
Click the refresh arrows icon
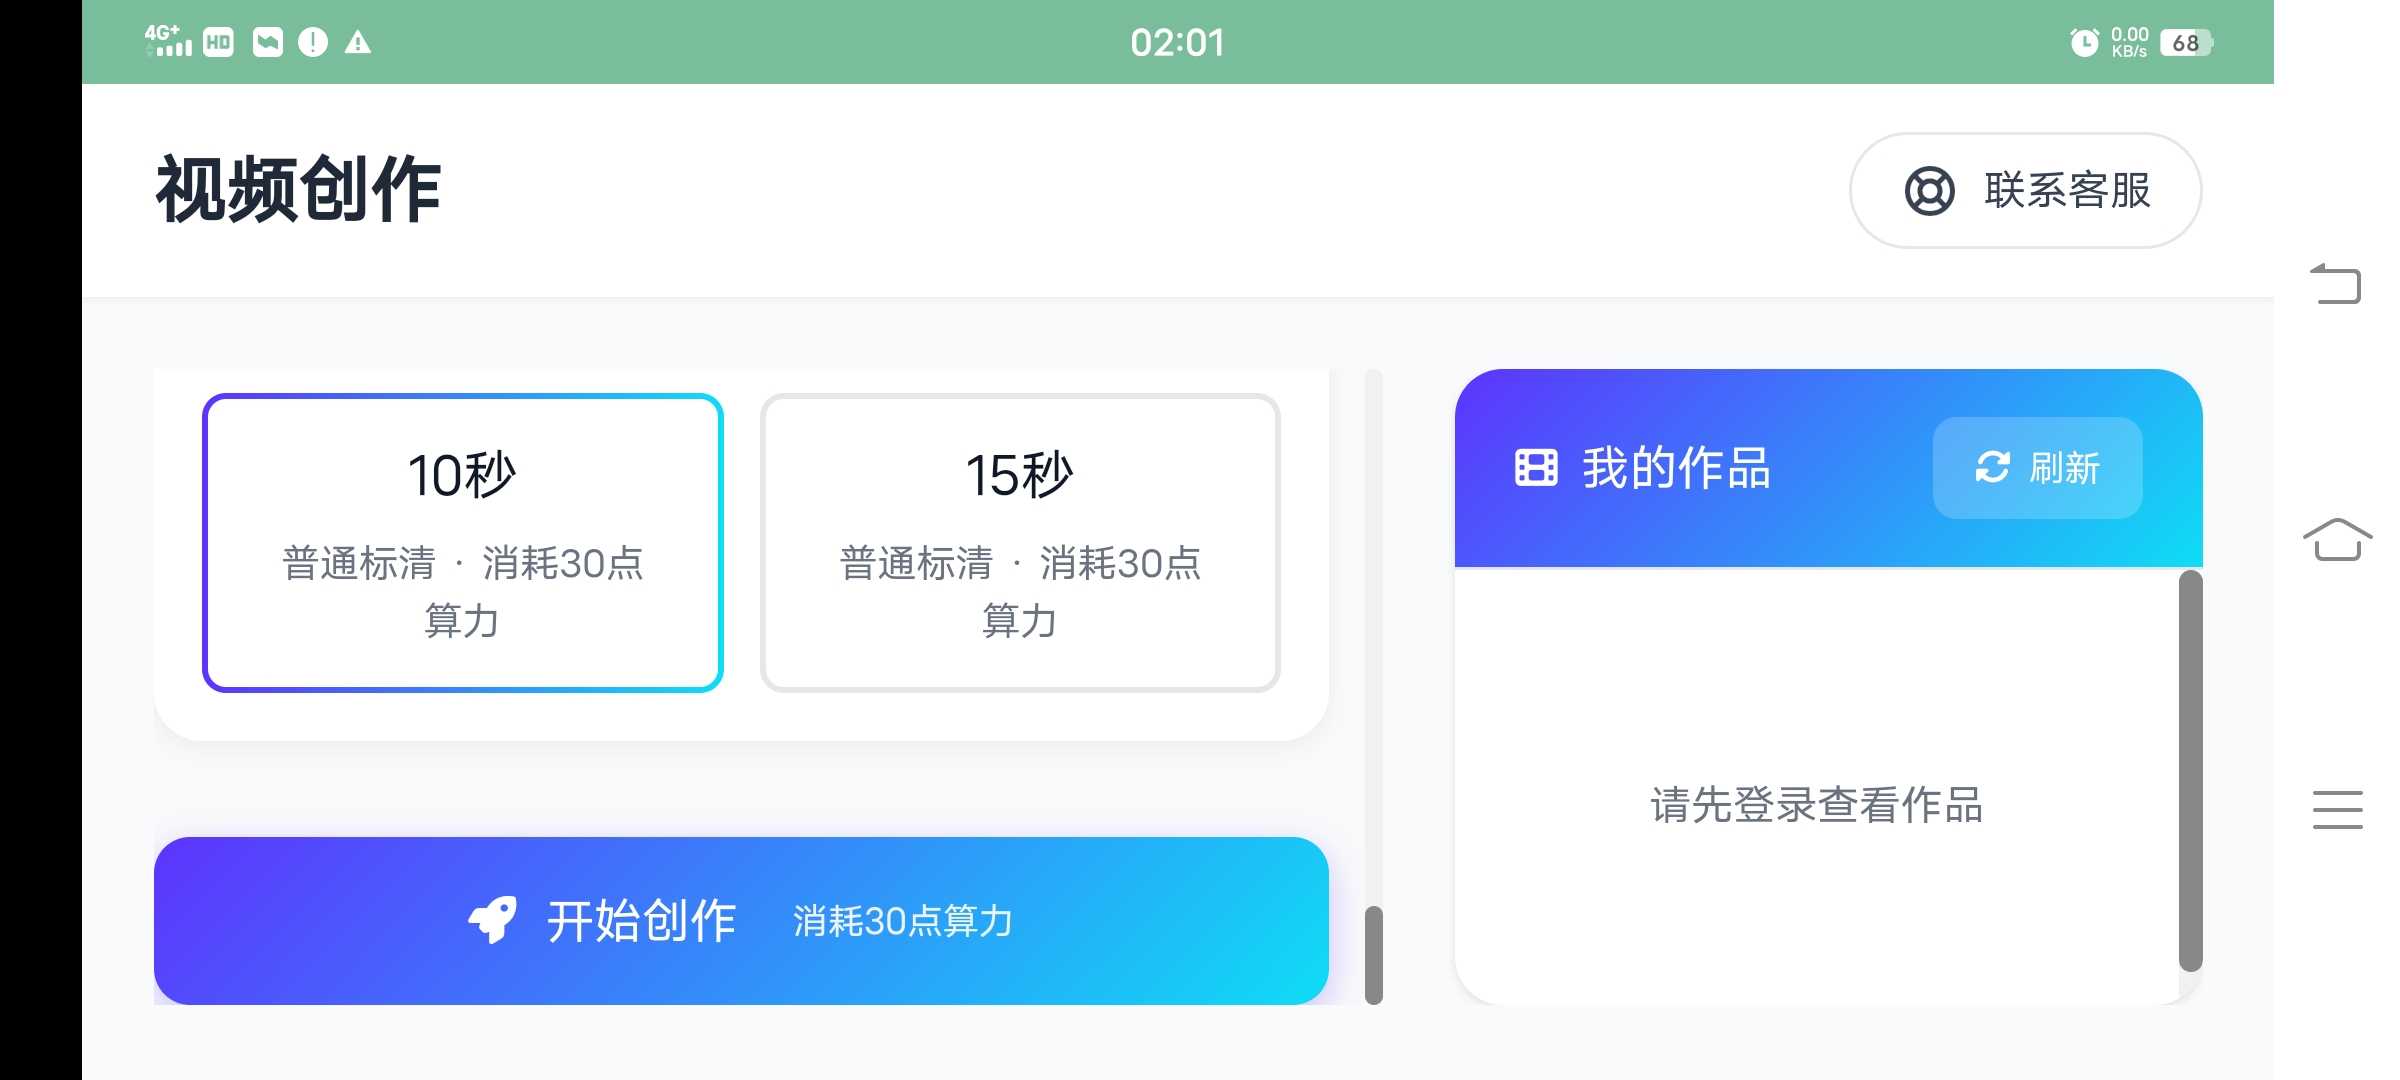pos(1992,468)
